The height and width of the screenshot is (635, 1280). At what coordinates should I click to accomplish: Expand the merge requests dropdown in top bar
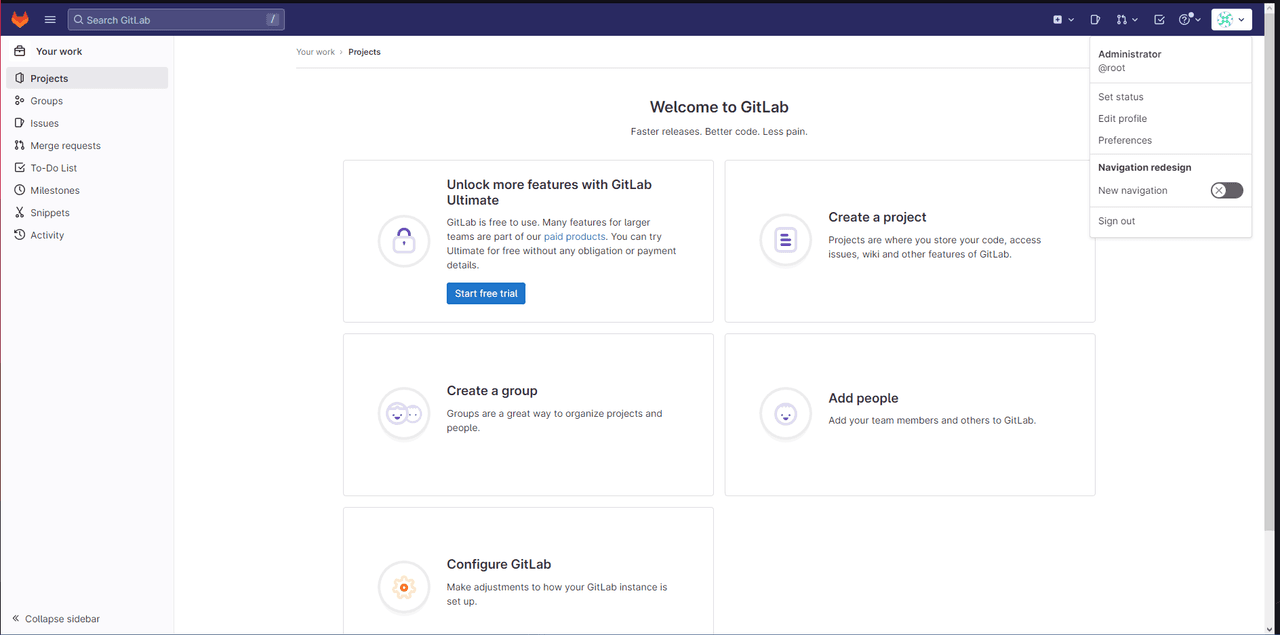(1127, 19)
